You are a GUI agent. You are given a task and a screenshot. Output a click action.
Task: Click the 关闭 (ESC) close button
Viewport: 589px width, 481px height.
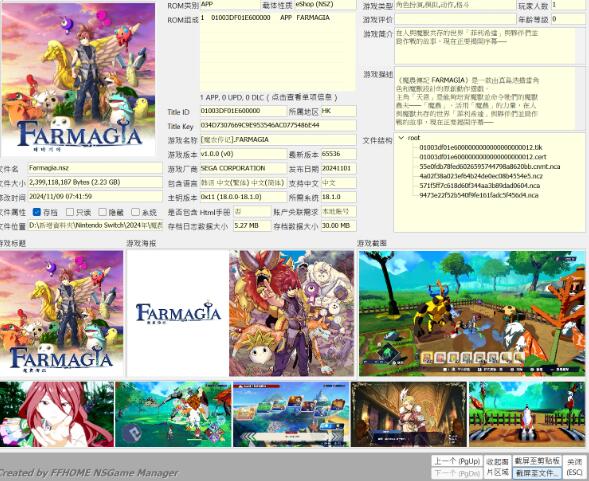point(575,467)
